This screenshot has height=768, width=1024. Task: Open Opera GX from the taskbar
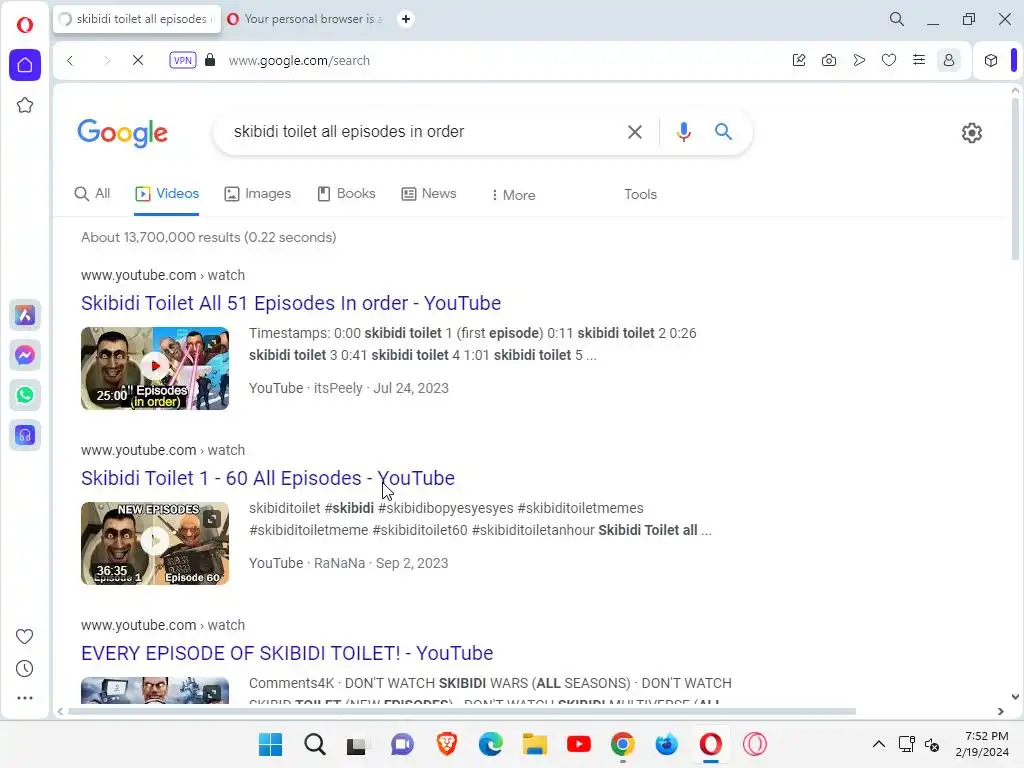[754, 744]
